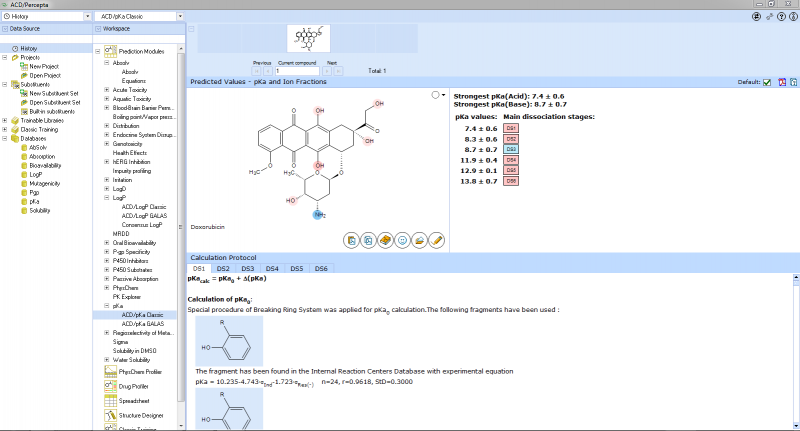Click the Current compound number field
Image resolution: width=800 pixels, height=431 pixels.
297,71
